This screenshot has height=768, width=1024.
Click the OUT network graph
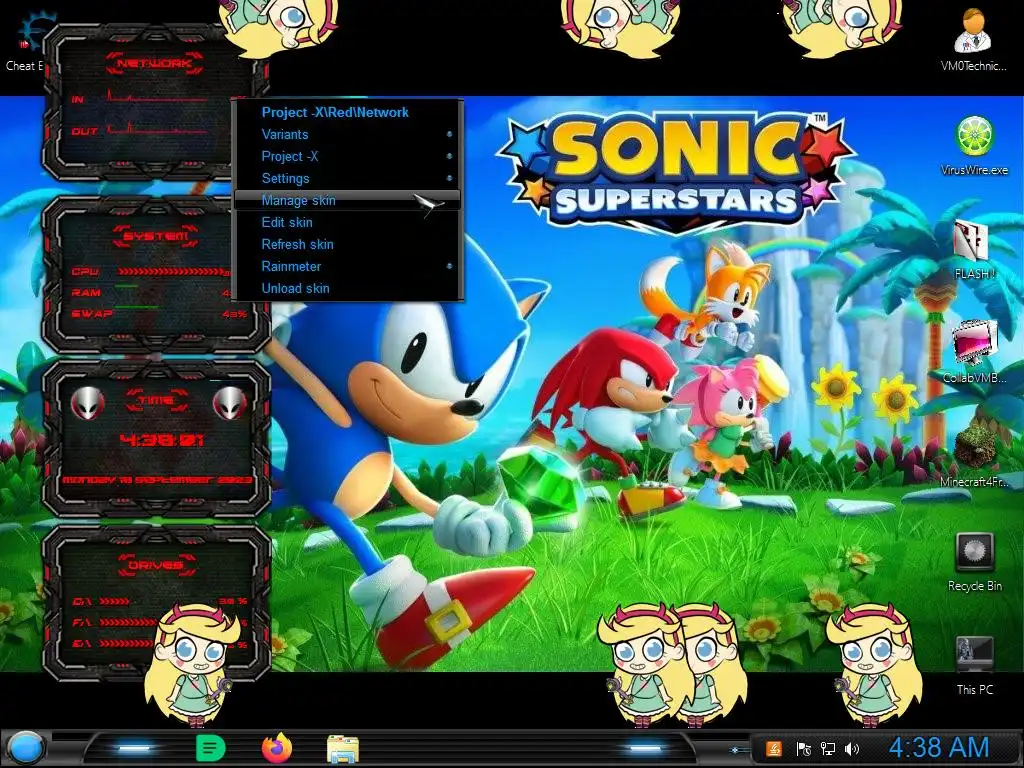tap(158, 127)
